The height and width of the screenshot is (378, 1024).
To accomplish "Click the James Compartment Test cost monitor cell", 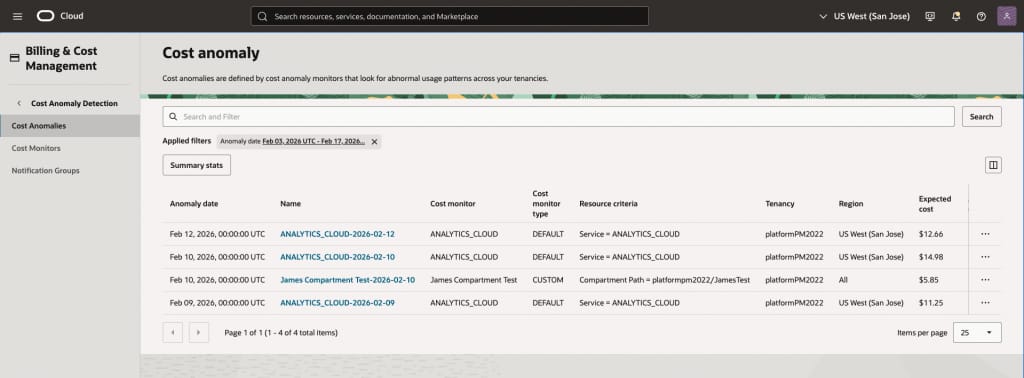I will 473,279.
